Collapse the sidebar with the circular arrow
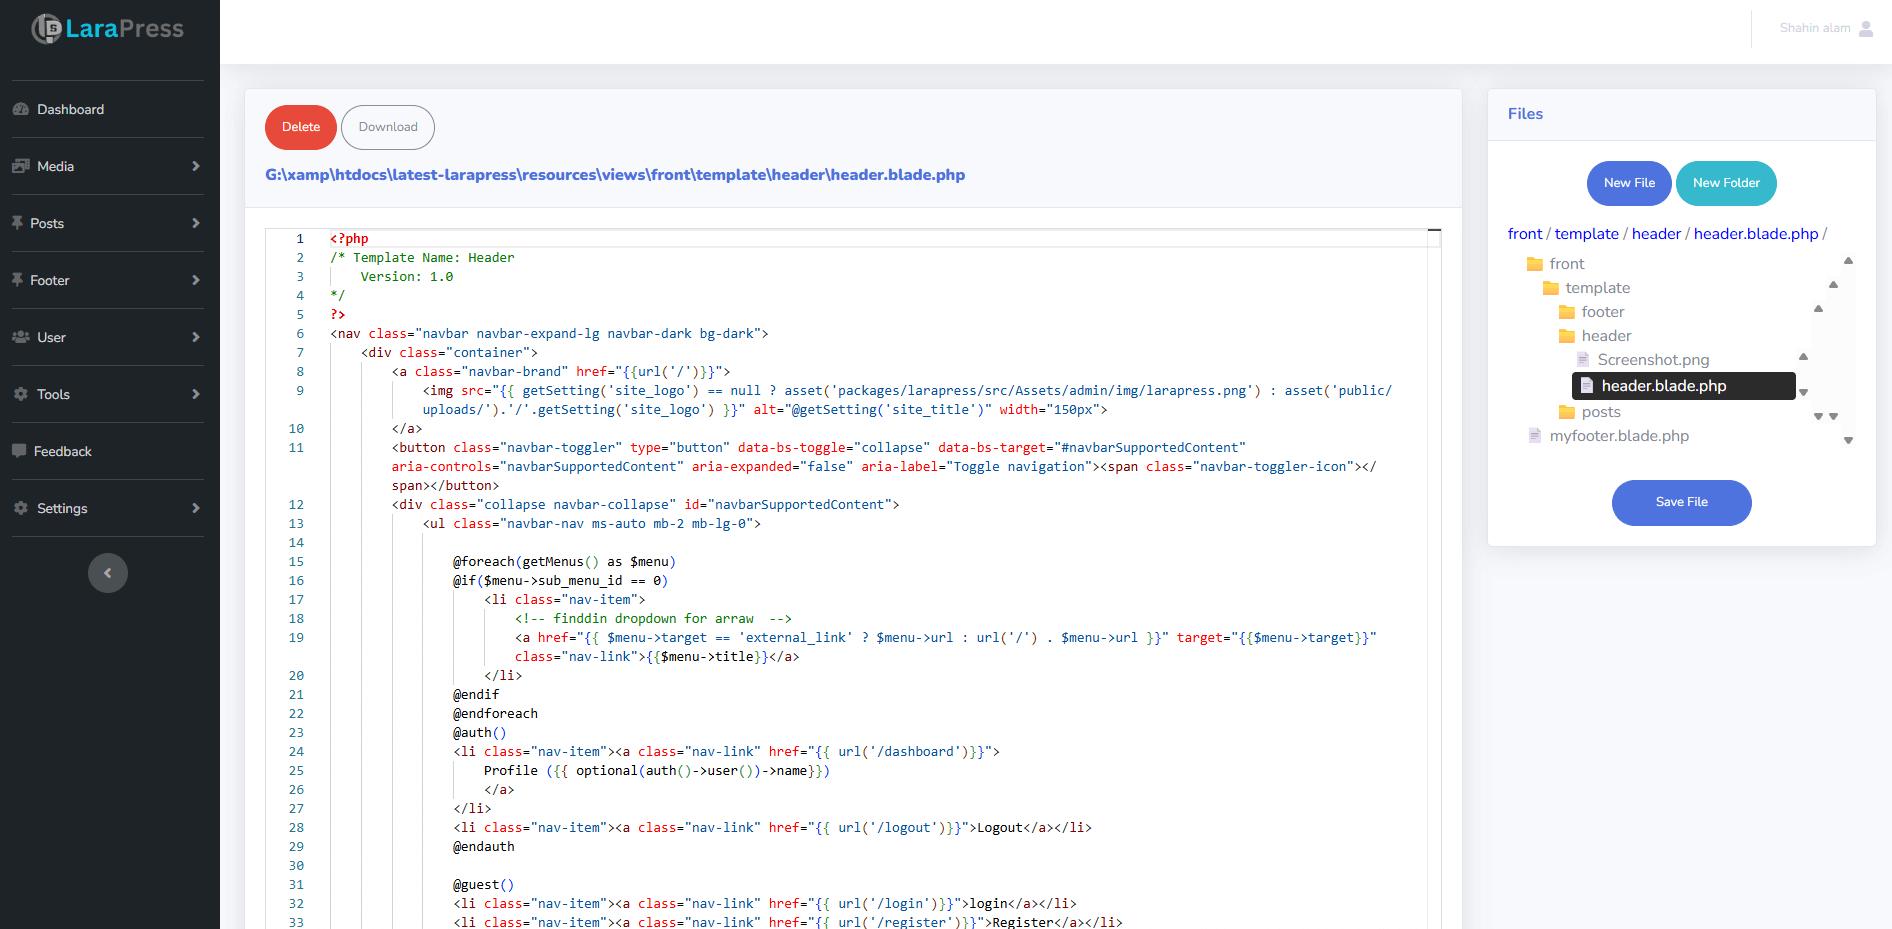Screen dimensions: 1892x929 (107, 572)
